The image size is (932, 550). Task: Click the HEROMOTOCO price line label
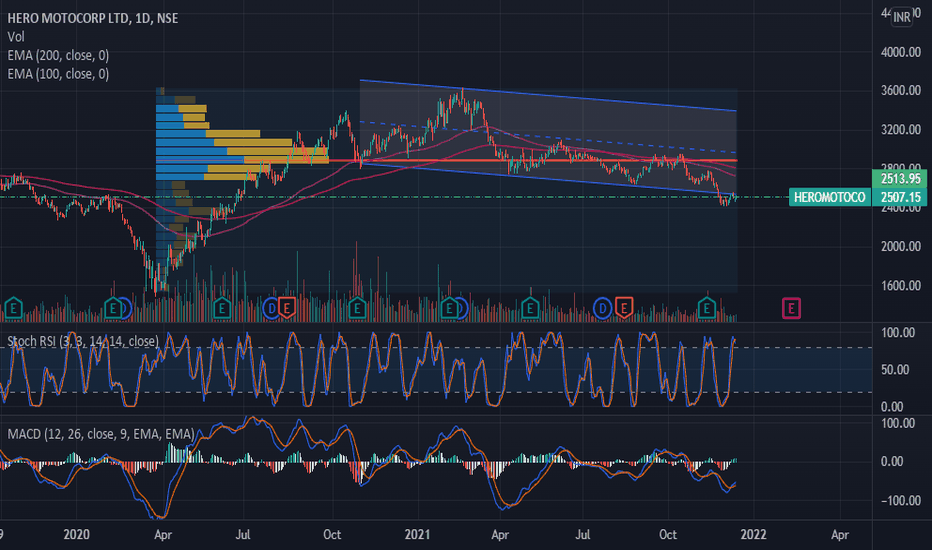point(830,197)
